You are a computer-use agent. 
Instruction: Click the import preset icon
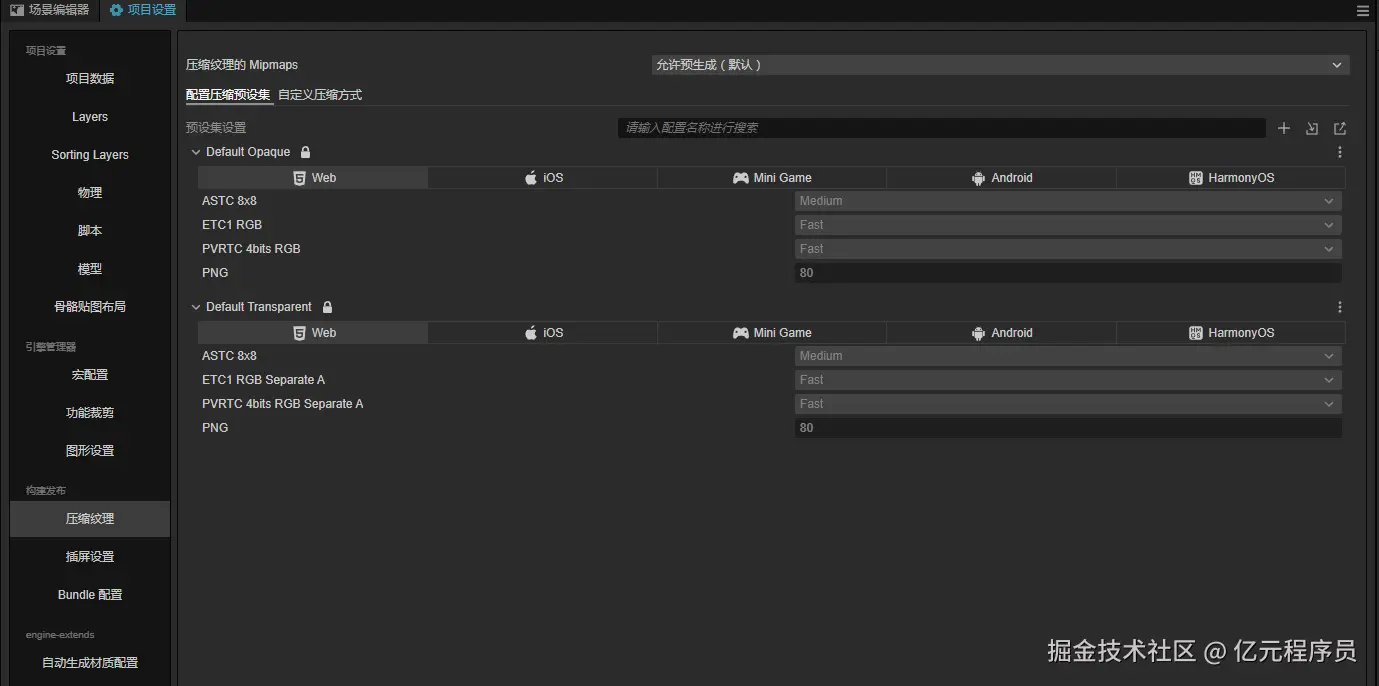1312,128
